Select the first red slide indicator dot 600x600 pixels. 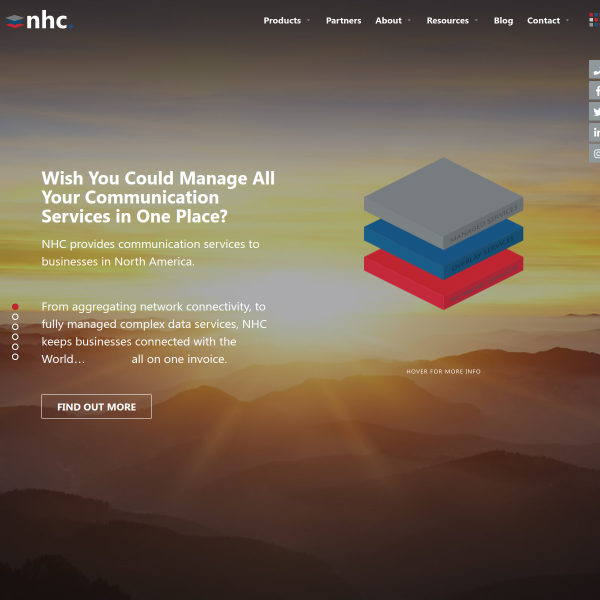[x=15, y=307]
